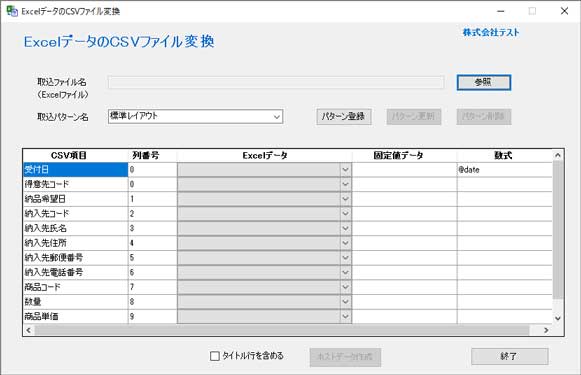The width and height of the screenshot is (581, 375).
Task: Click the 列番号 column header
Action: coord(152,156)
